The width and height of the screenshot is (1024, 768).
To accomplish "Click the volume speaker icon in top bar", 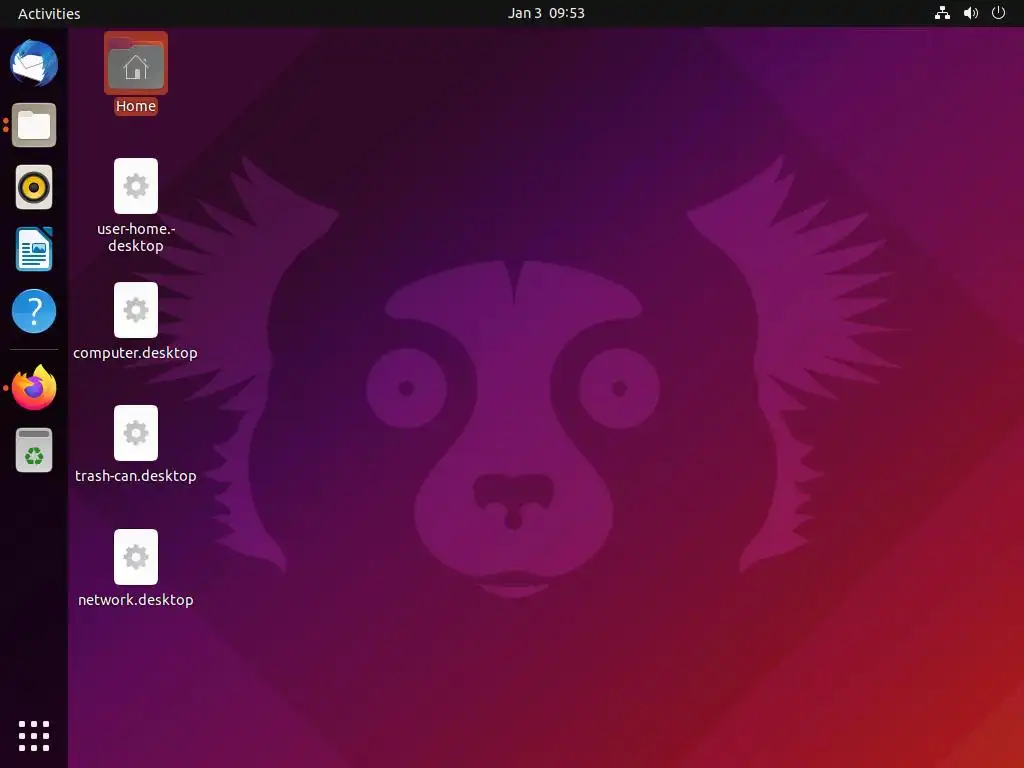I will [x=971, y=13].
